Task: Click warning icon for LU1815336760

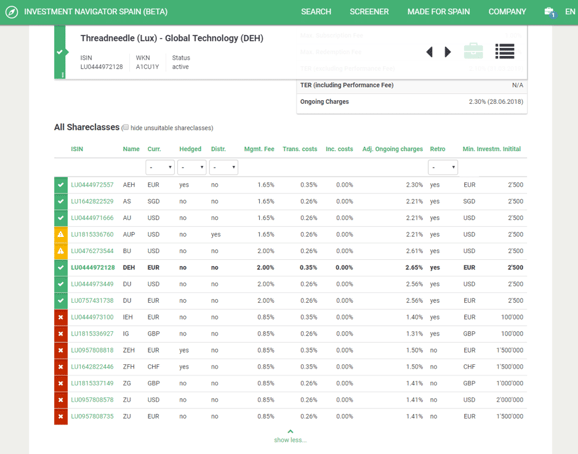Action: 61,234
